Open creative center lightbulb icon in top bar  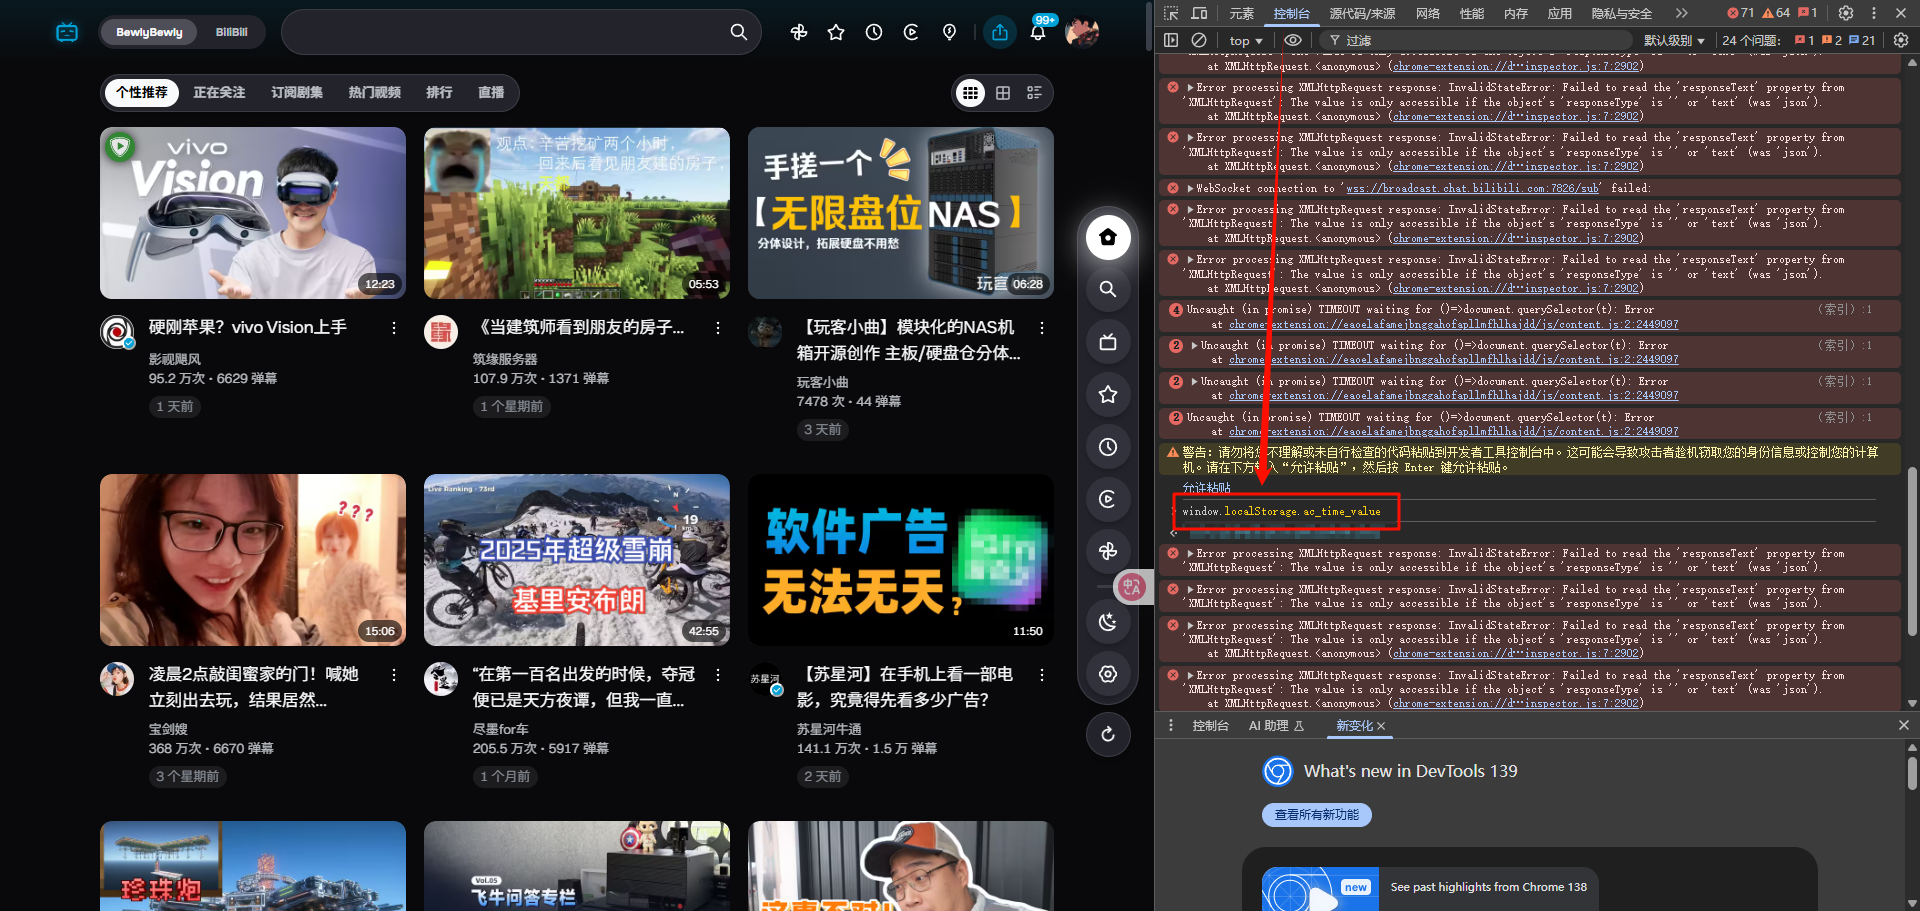(x=950, y=32)
